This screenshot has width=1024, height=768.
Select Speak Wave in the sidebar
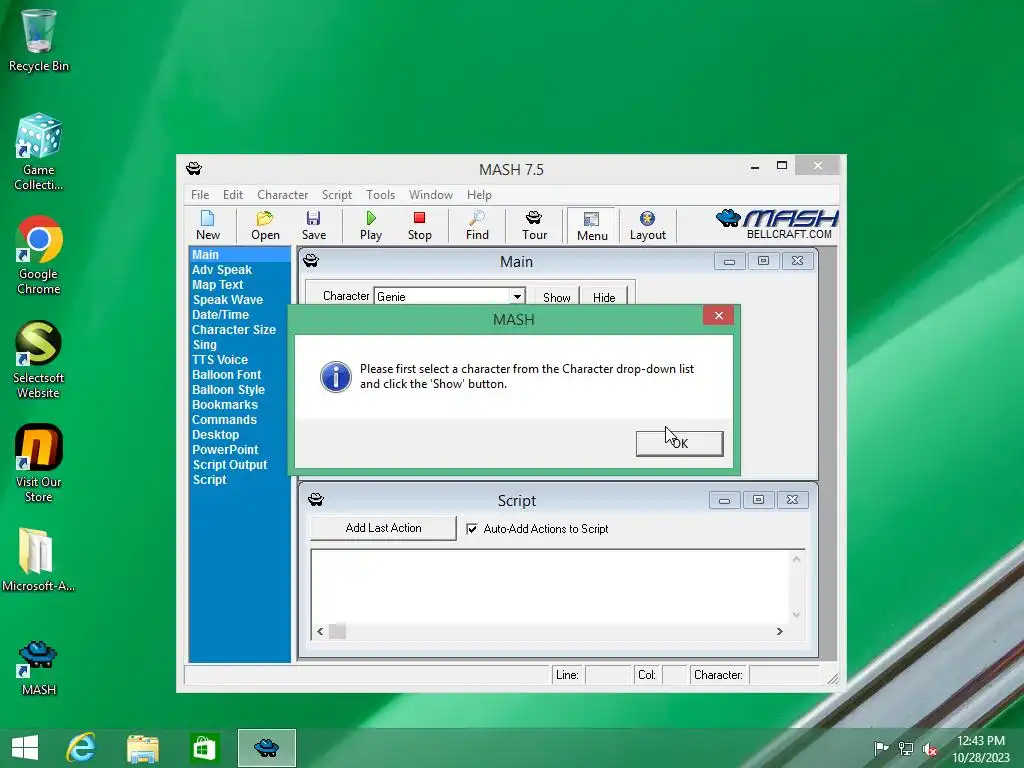[227, 300]
